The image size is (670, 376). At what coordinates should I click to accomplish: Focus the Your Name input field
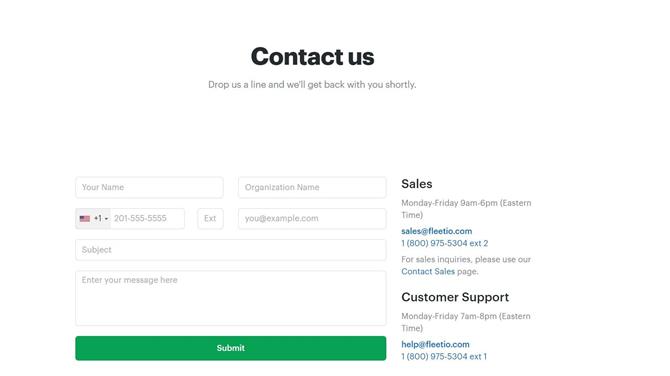(149, 187)
